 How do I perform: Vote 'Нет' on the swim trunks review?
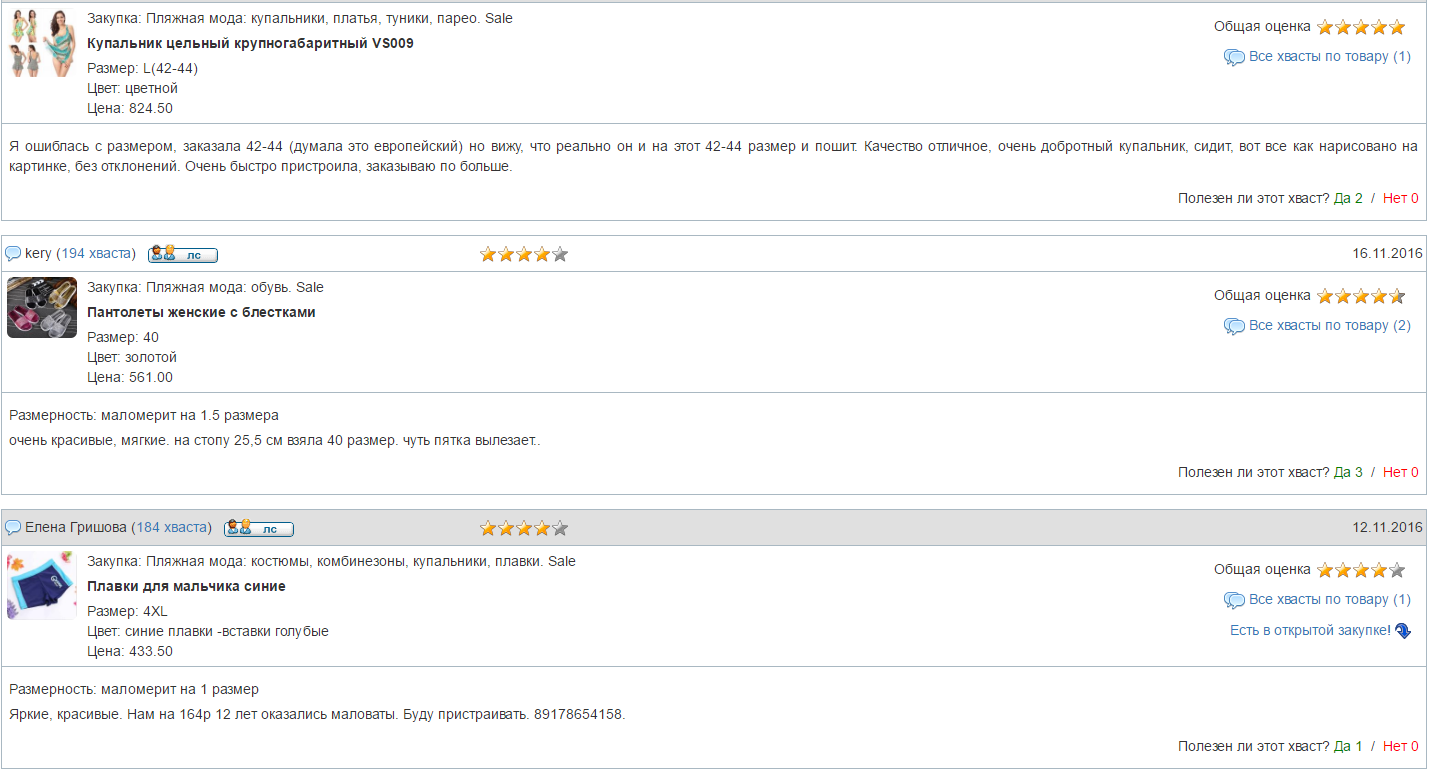tap(1400, 746)
